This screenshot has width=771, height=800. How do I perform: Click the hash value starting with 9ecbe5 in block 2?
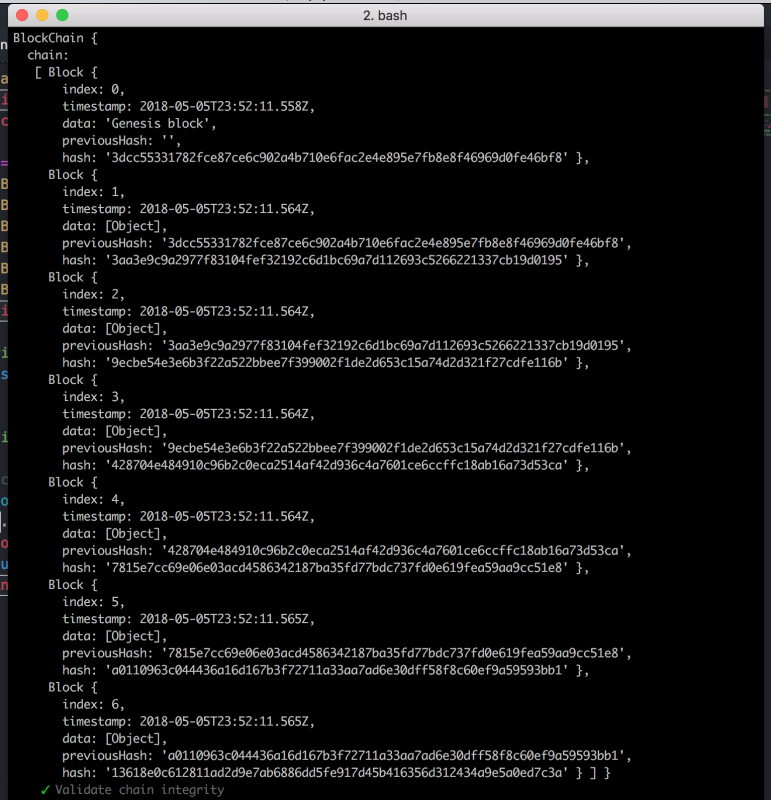[338, 362]
